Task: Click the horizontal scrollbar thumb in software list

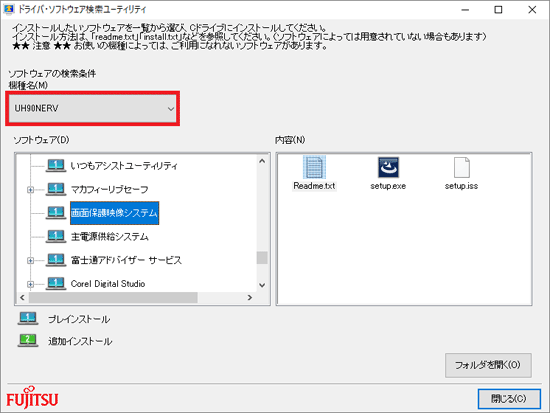Action: pos(113,298)
